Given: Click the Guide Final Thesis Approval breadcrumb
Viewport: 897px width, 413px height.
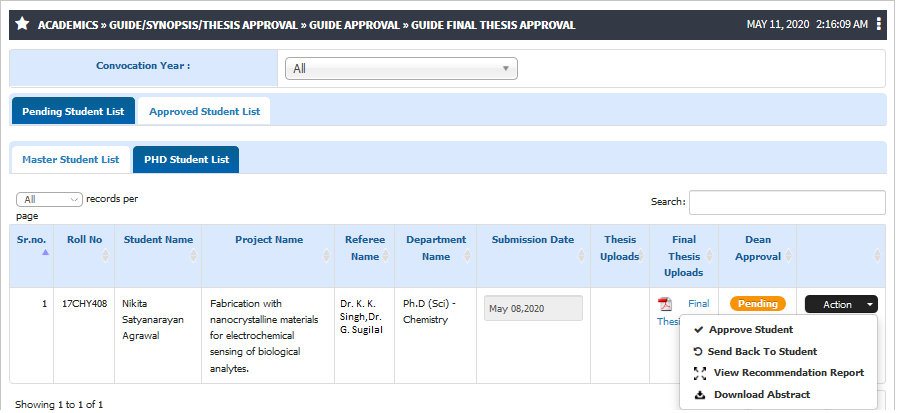Looking at the screenshot, I should [x=493, y=25].
